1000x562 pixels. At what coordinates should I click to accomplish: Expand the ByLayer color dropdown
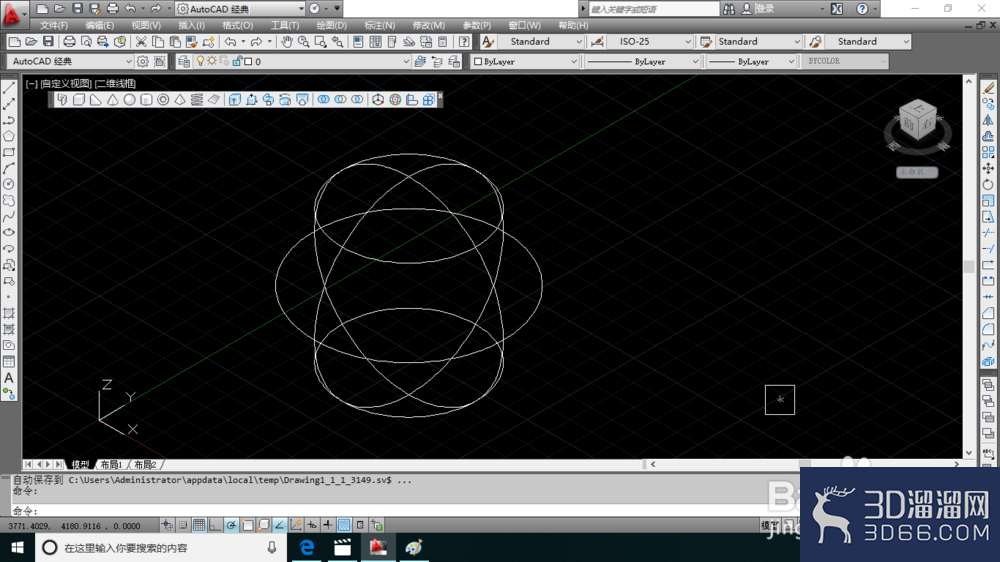pyautogui.click(x=525, y=61)
